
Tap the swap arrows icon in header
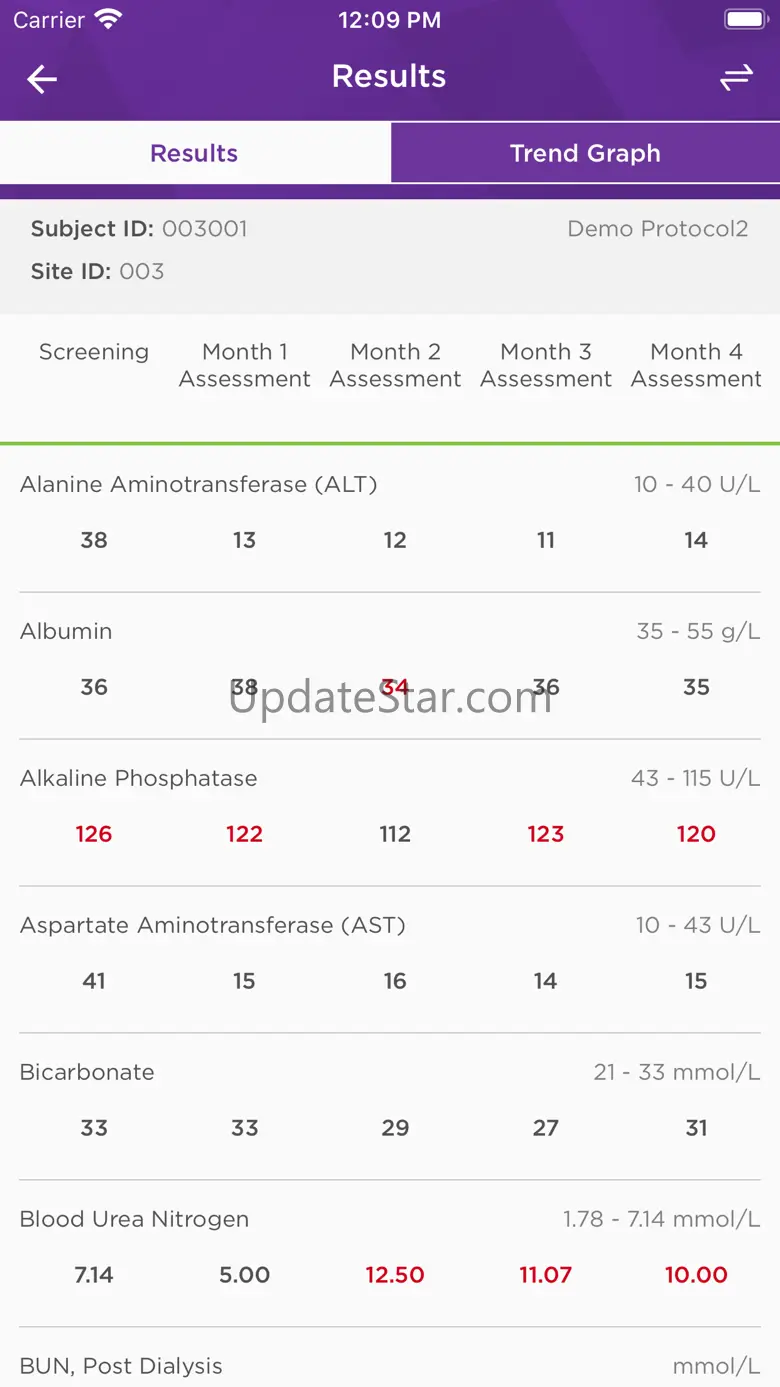pyautogui.click(x=736, y=78)
